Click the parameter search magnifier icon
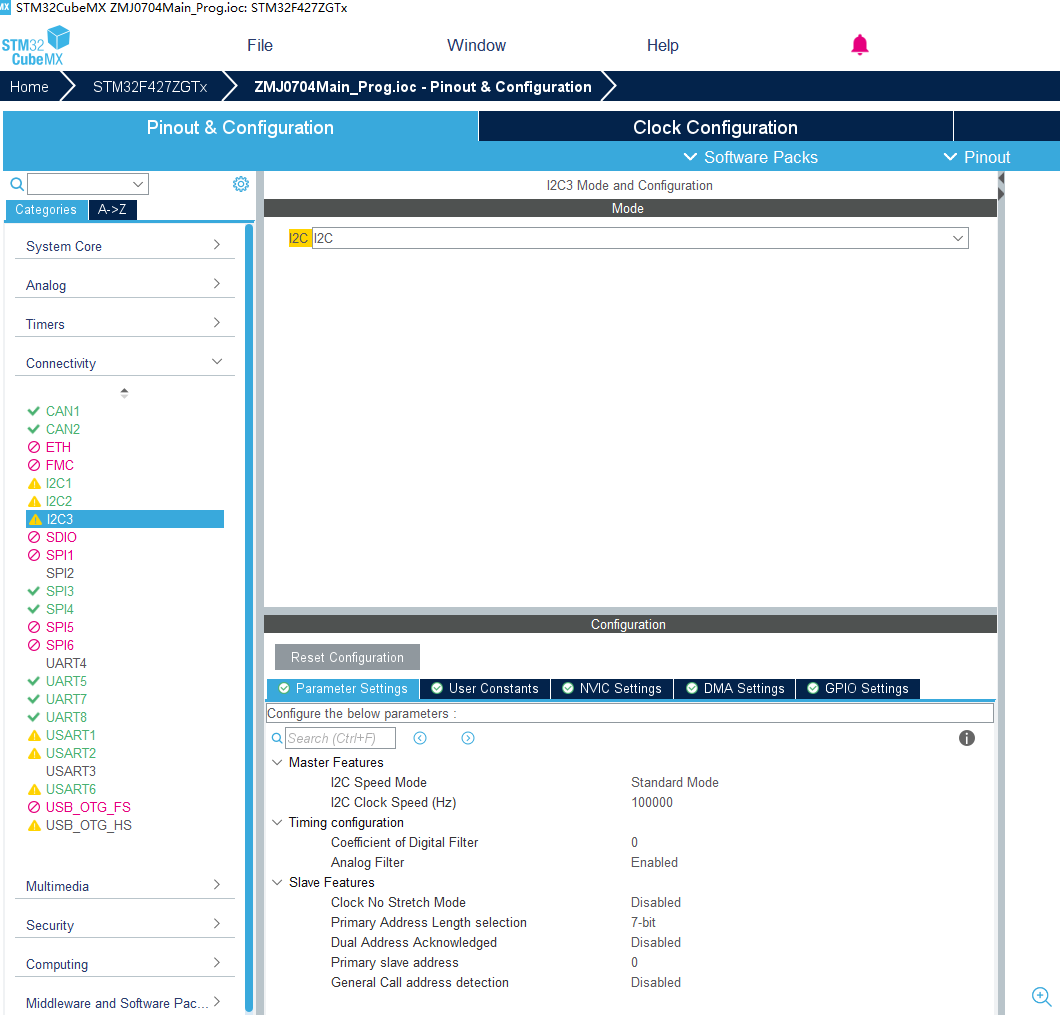Image resolution: width=1060 pixels, height=1015 pixels. tap(276, 738)
